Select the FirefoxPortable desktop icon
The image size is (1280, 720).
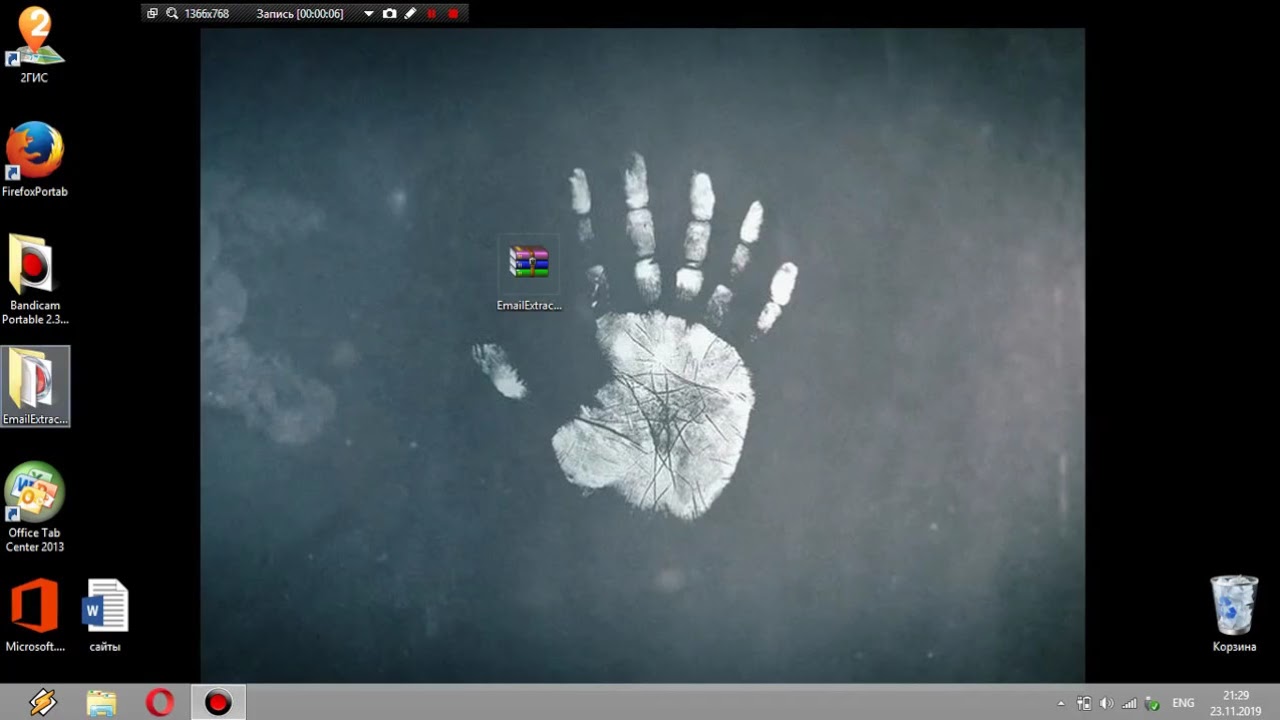click(x=34, y=158)
